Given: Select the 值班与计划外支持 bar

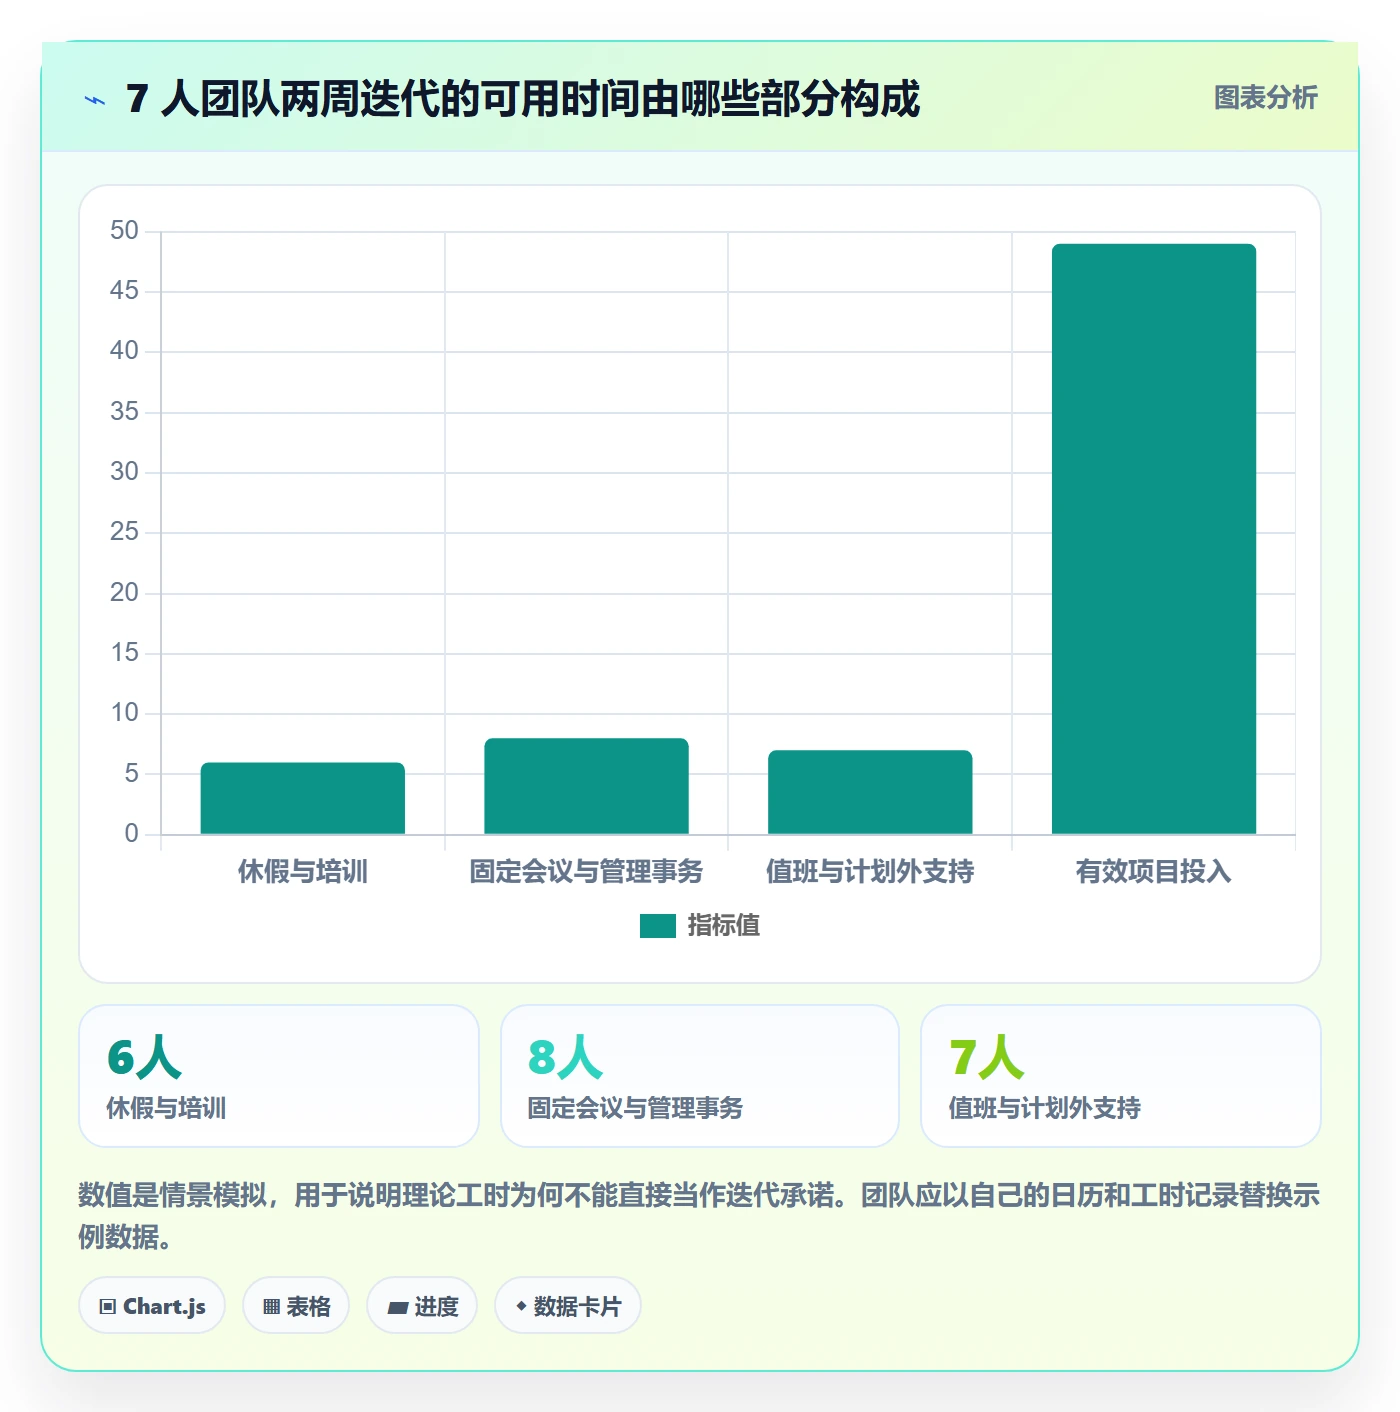Looking at the screenshot, I should 870,792.
